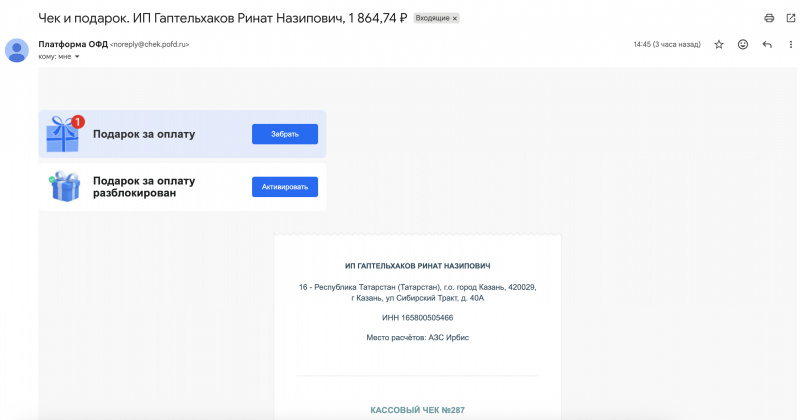
Task: Click the 'Подарок за оплату' banner text
Action: click(x=144, y=134)
